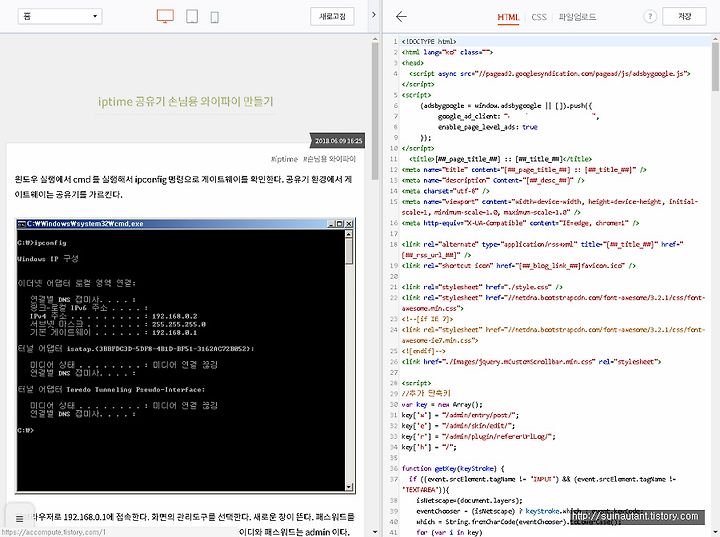Image resolution: width=720 pixels, height=537 pixels.
Task: Click the #iptime tag link
Action: pos(284,159)
